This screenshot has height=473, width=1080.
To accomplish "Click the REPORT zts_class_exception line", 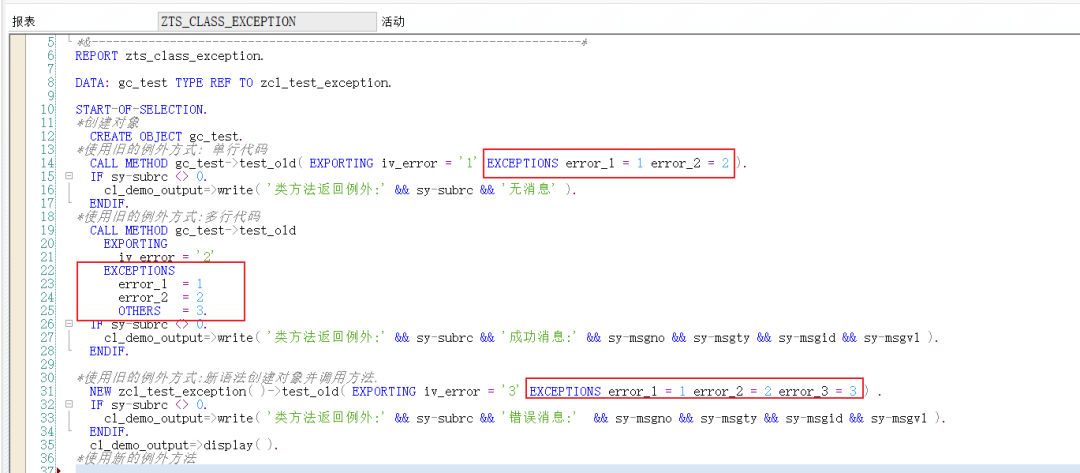I will coord(169,56).
